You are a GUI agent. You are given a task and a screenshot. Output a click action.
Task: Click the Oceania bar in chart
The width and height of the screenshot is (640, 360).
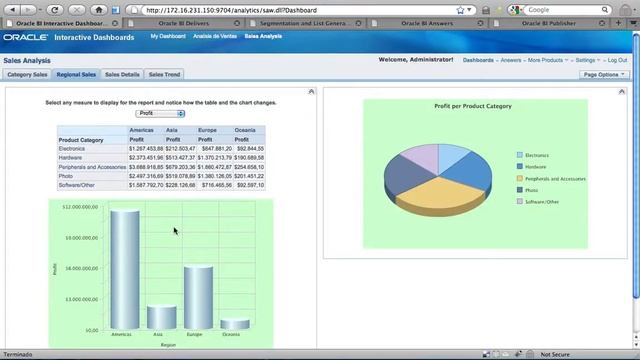[235, 324]
